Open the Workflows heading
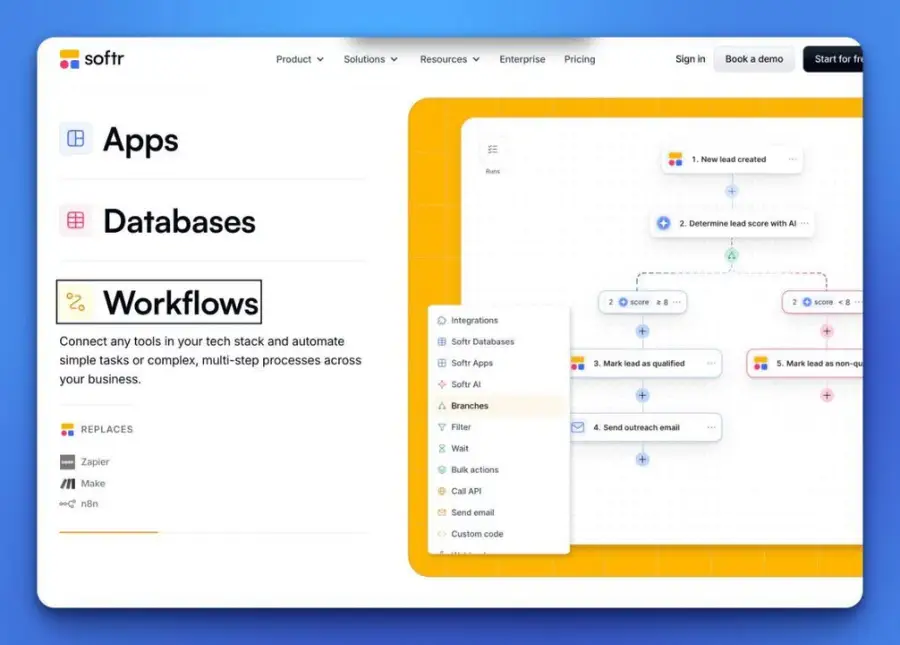 click(x=180, y=302)
